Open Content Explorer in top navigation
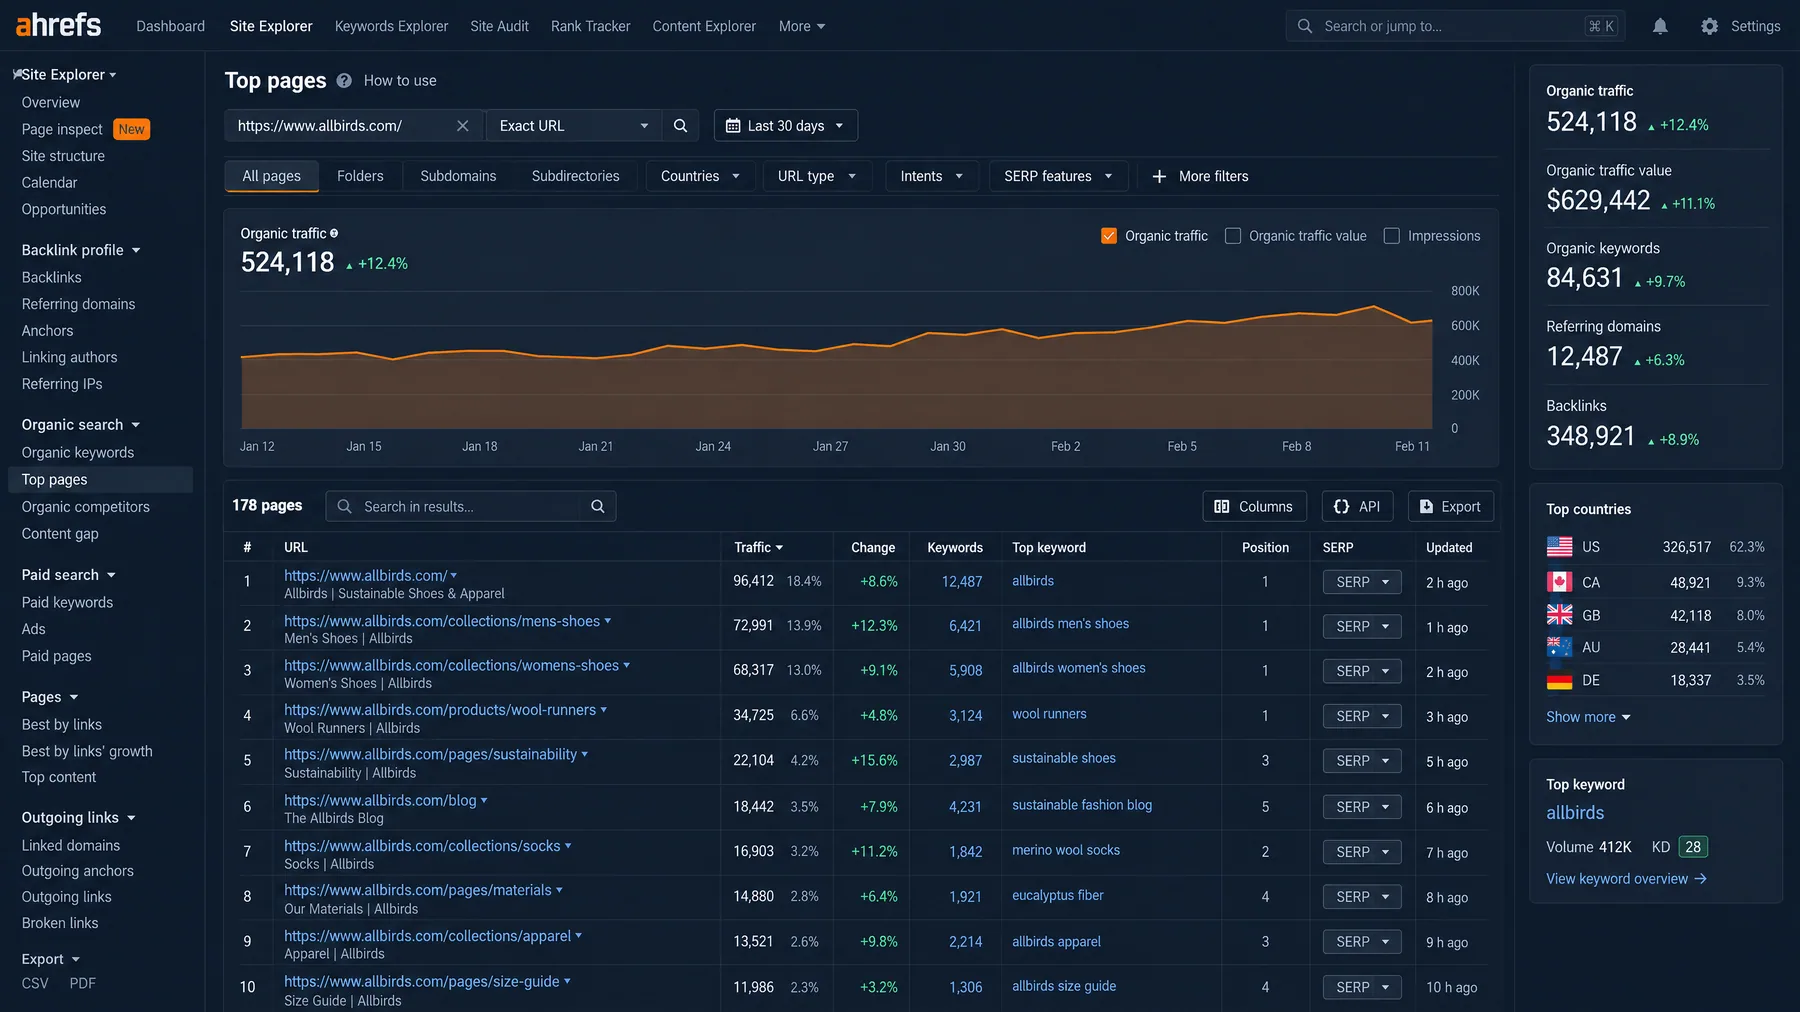This screenshot has height=1012, width=1800. click(x=704, y=26)
